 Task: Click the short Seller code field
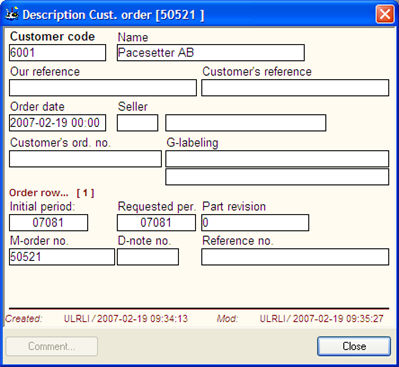tap(137, 123)
